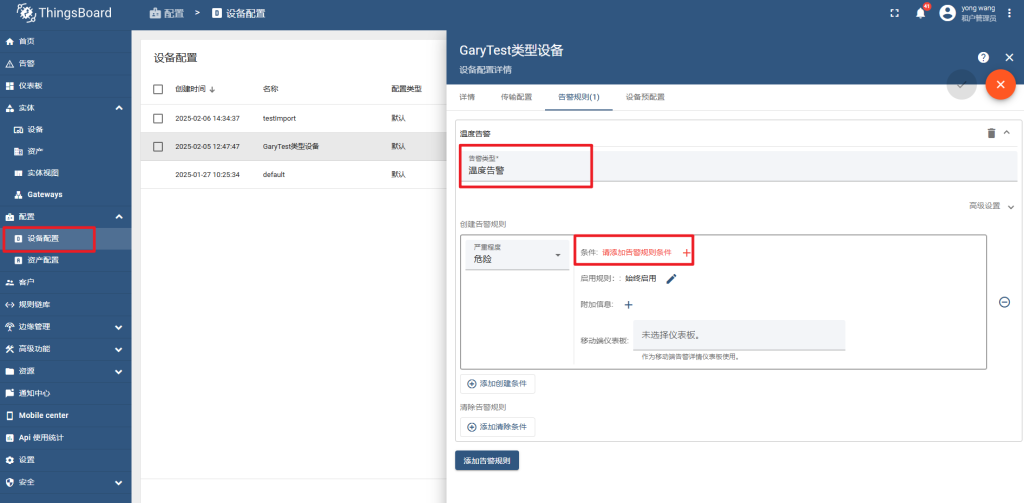Collapse the 温度告警 rule panel
This screenshot has width=1024, height=503.
click(1006, 133)
